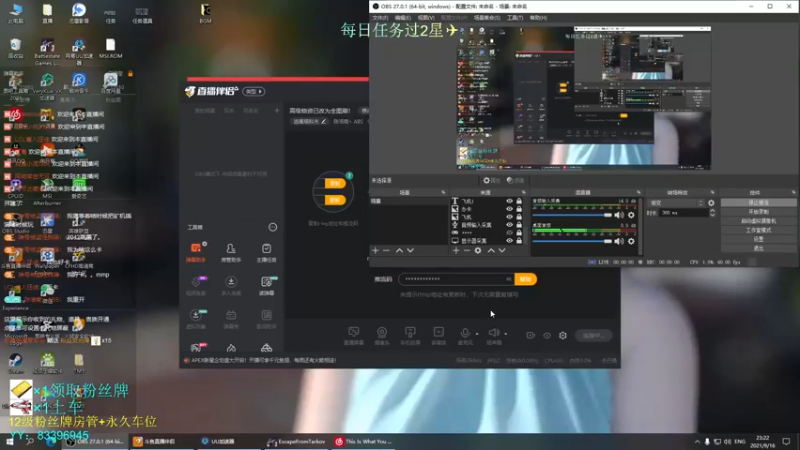Toggle visibility eye of 显示器采集 source
The width and height of the screenshot is (800, 450).
[509, 240]
